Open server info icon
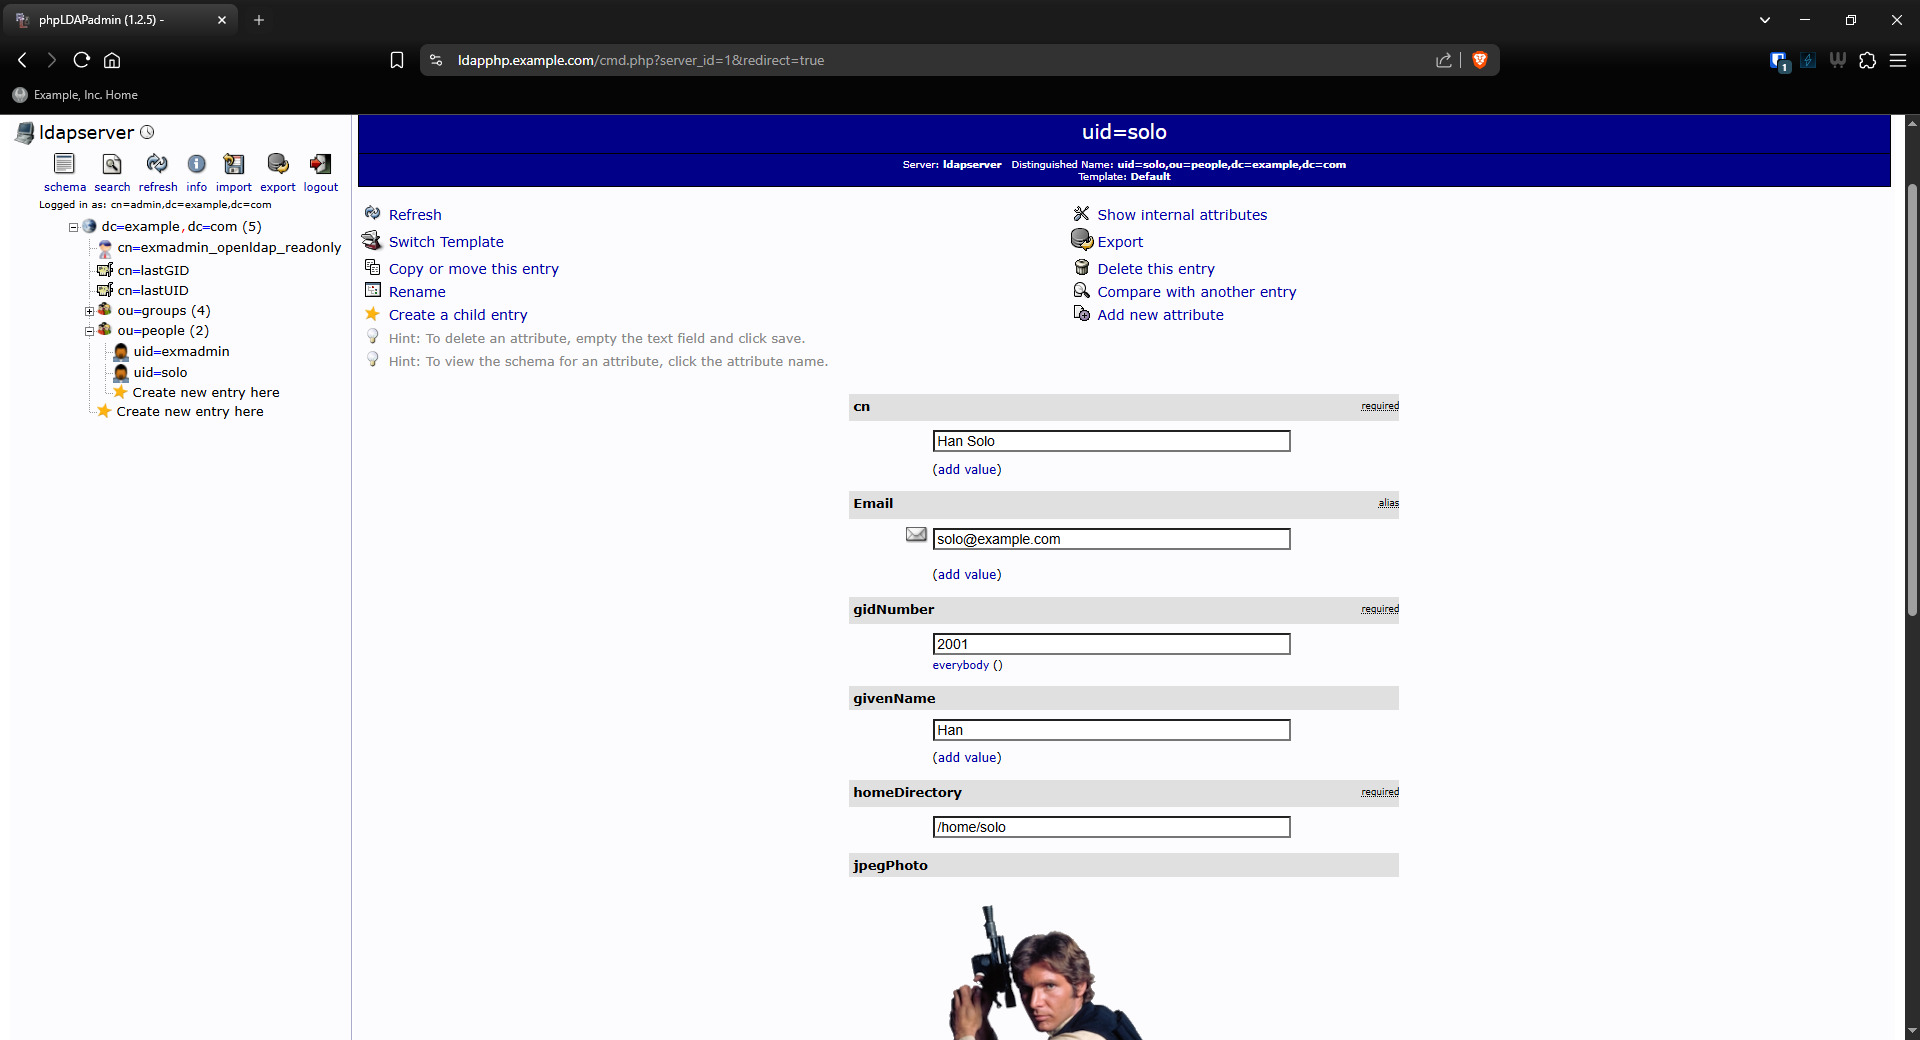 click(x=197, y=164)
